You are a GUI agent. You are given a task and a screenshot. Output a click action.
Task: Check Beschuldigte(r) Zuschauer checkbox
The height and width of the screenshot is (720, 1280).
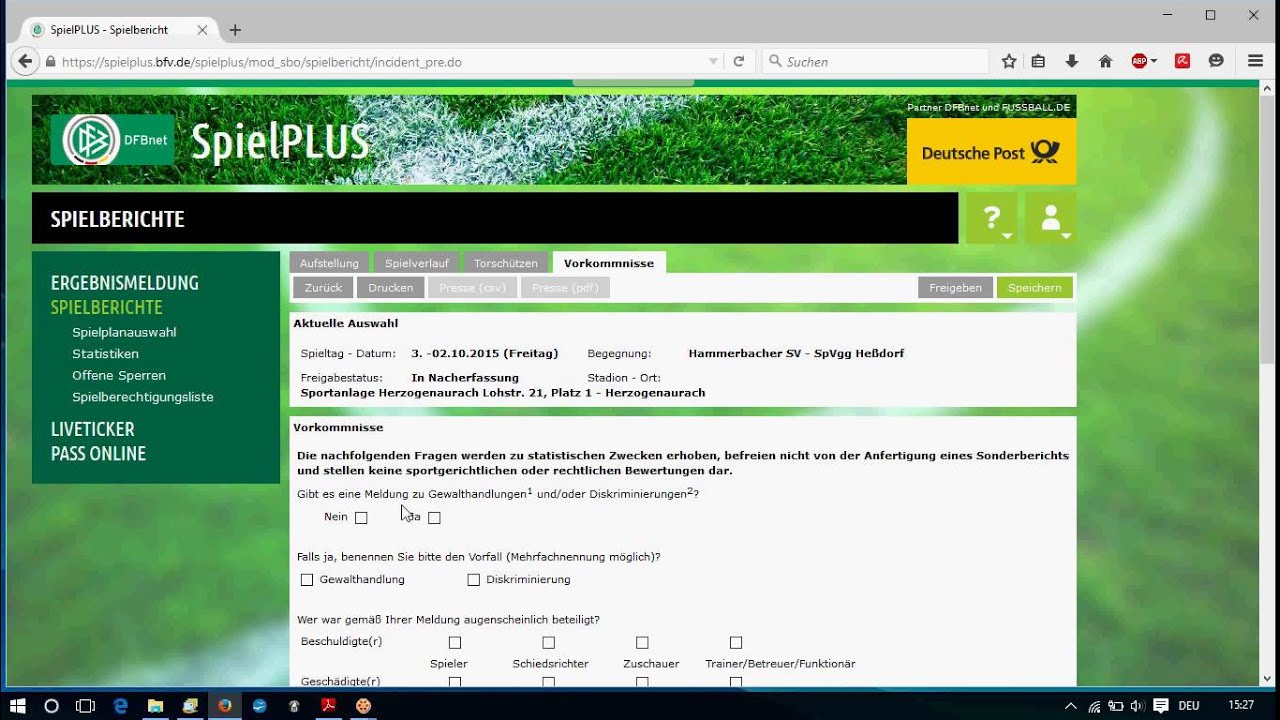pos(642,642)
